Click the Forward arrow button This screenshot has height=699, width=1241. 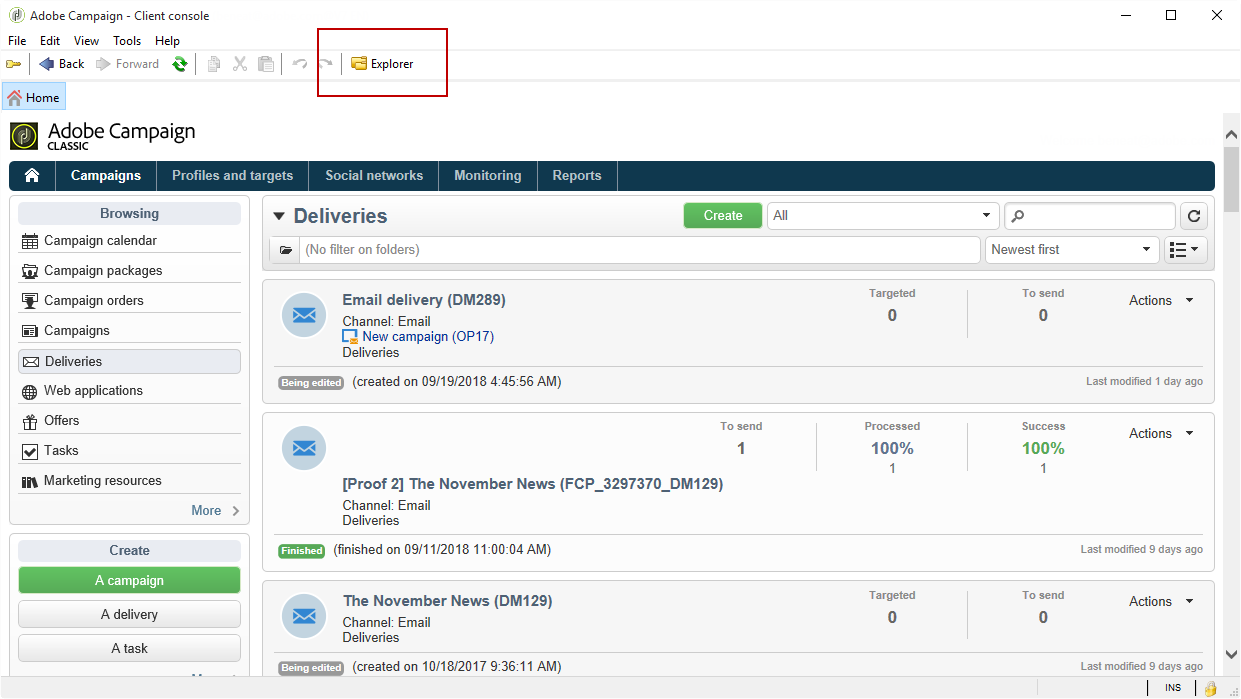tap(128, 64)
